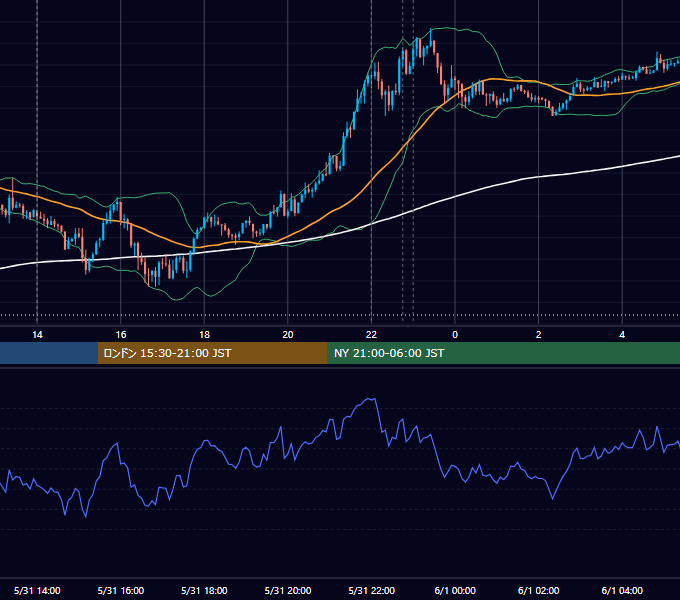Click the '6/1 00:00' date label
The image size is (680, 600).
pyautogui.click(x=455, y=590)
